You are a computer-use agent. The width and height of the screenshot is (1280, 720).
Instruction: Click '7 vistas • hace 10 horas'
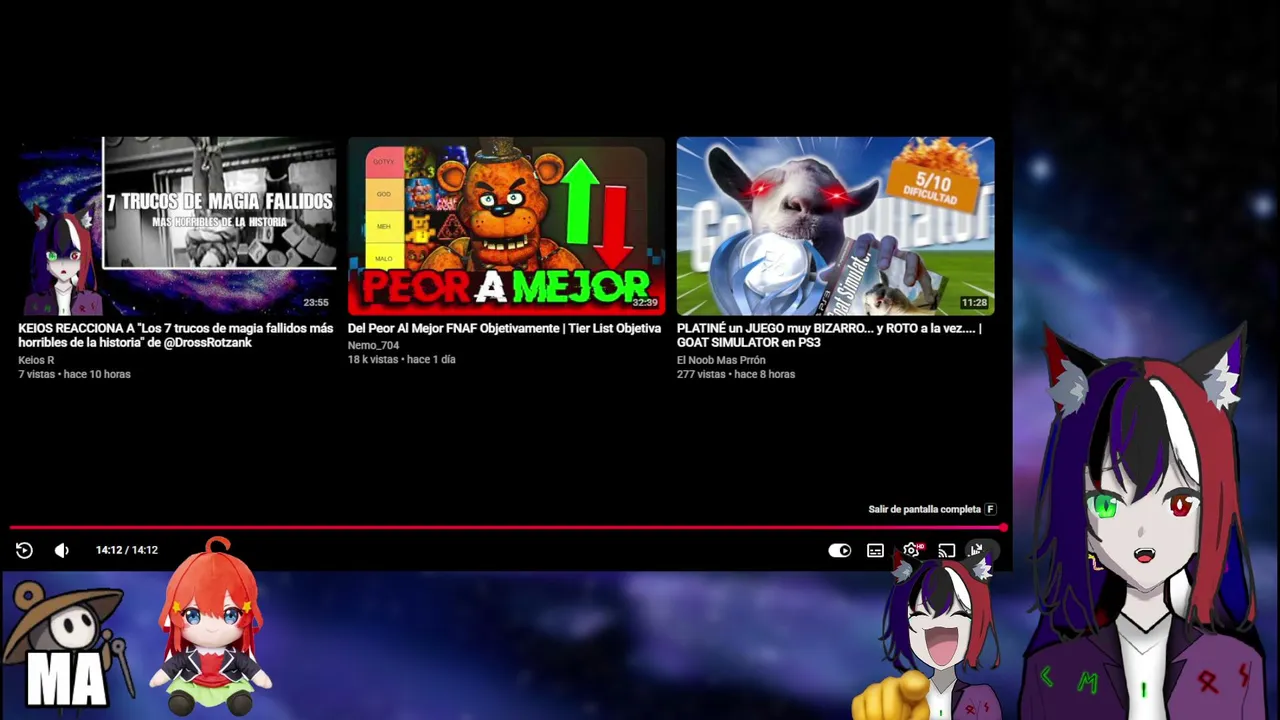(74, 374)
